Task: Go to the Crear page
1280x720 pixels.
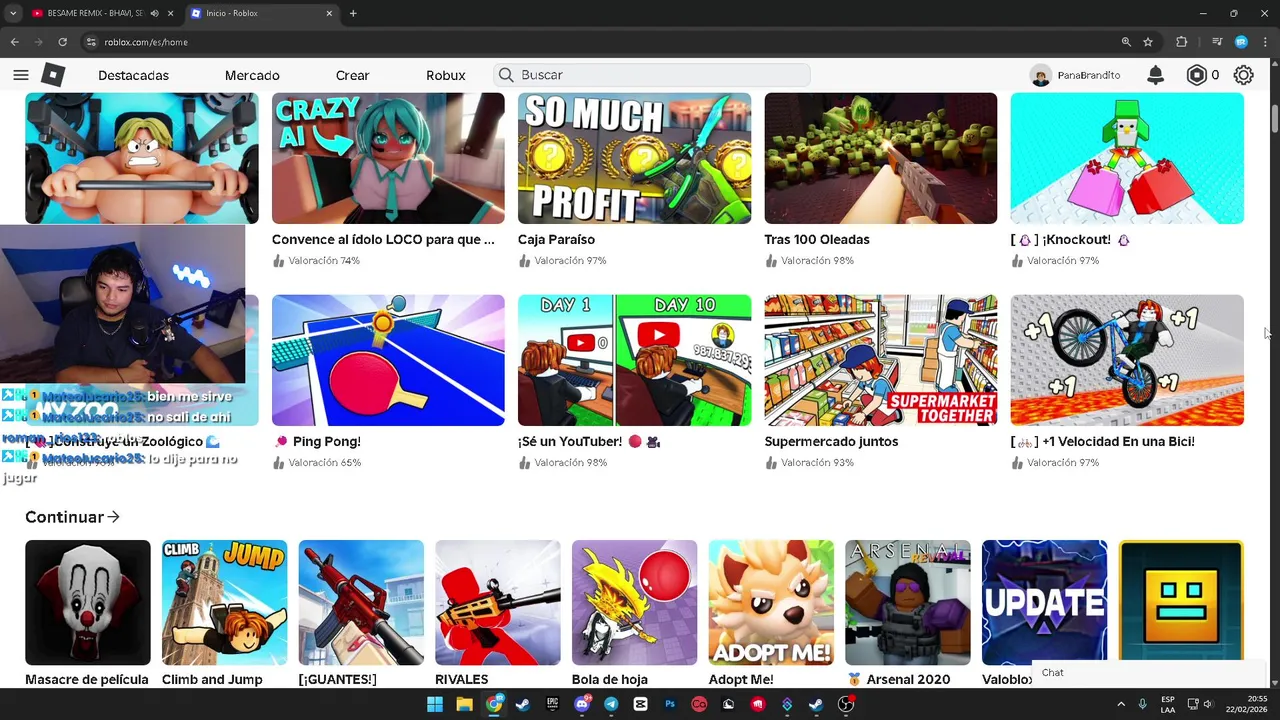Action: 352,75
